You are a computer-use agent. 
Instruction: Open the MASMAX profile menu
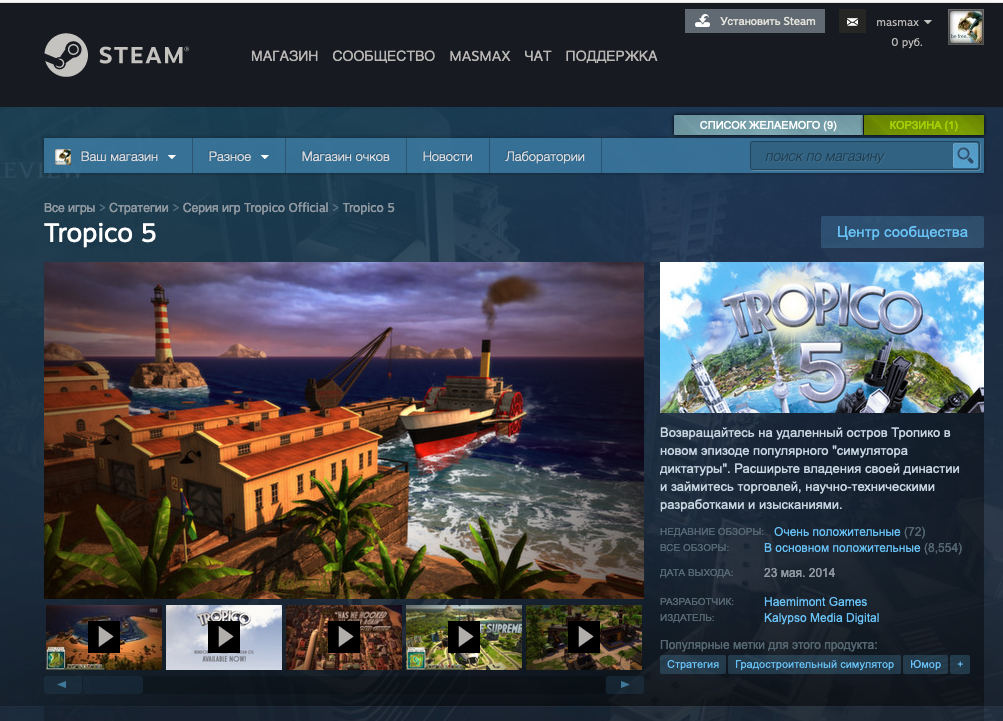480,56
